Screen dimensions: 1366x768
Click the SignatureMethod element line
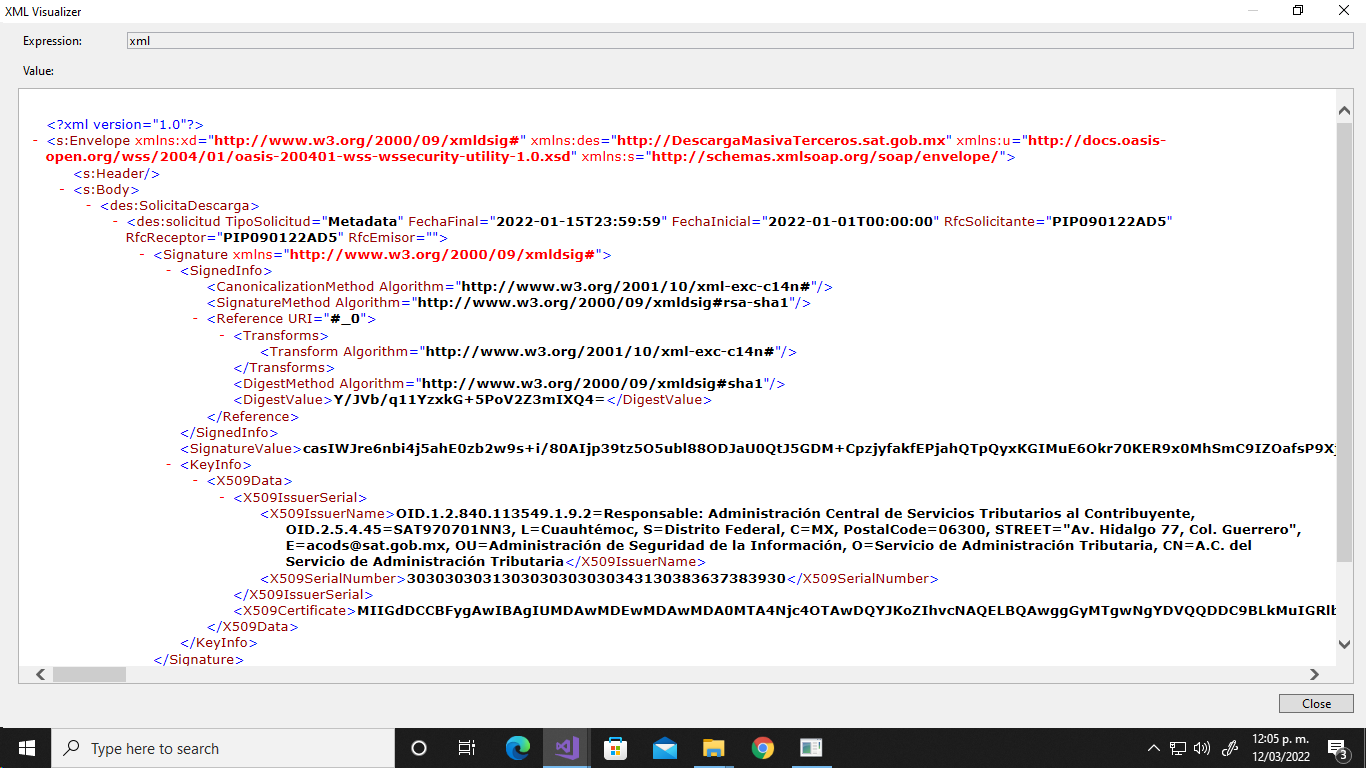(509, 303)
